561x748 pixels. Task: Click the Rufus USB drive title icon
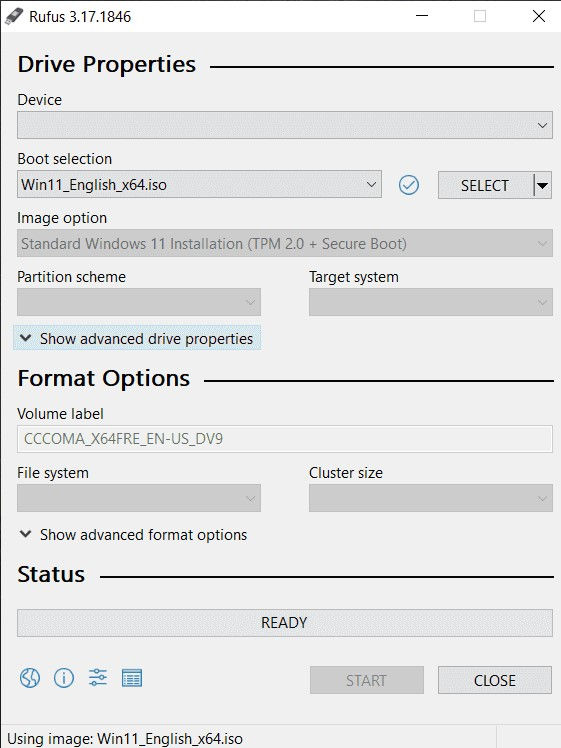pos(14,16)
